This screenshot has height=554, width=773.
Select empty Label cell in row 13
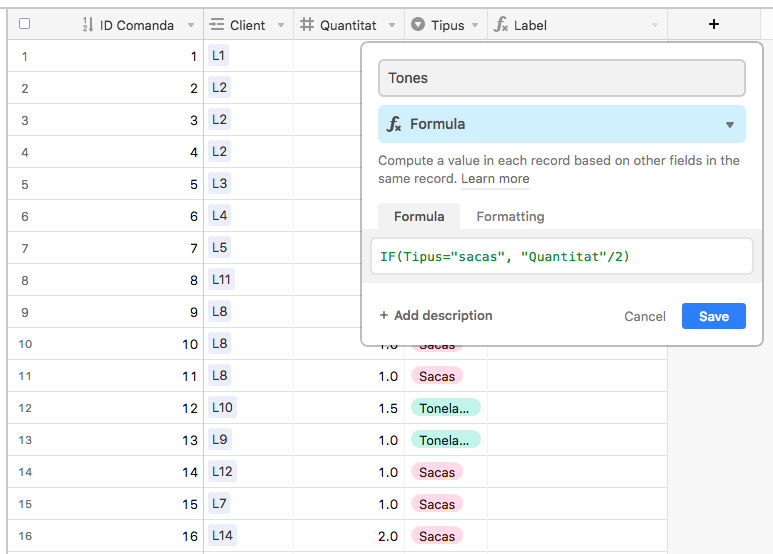577,440
